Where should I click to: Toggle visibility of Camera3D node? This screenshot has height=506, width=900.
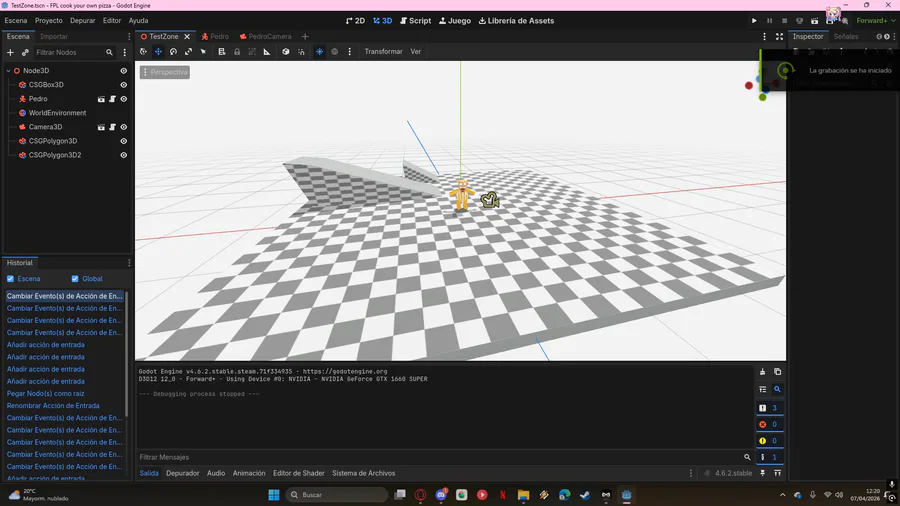[x=123, y=127]
